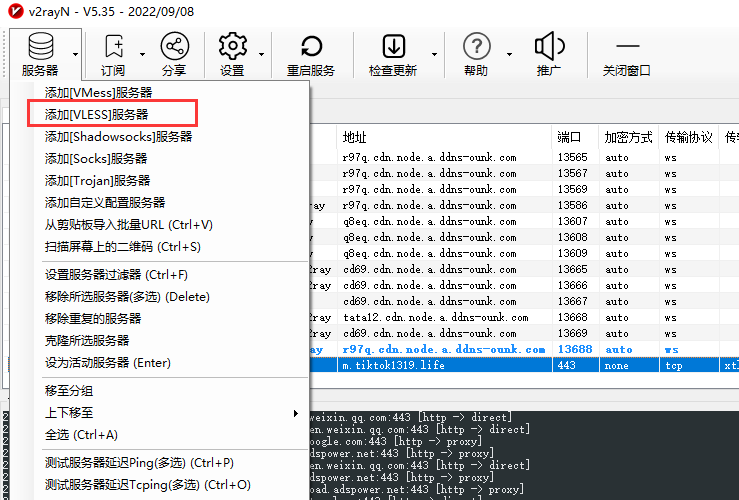Open the Settings (设置) gear icon

click(x=232, y=46)
